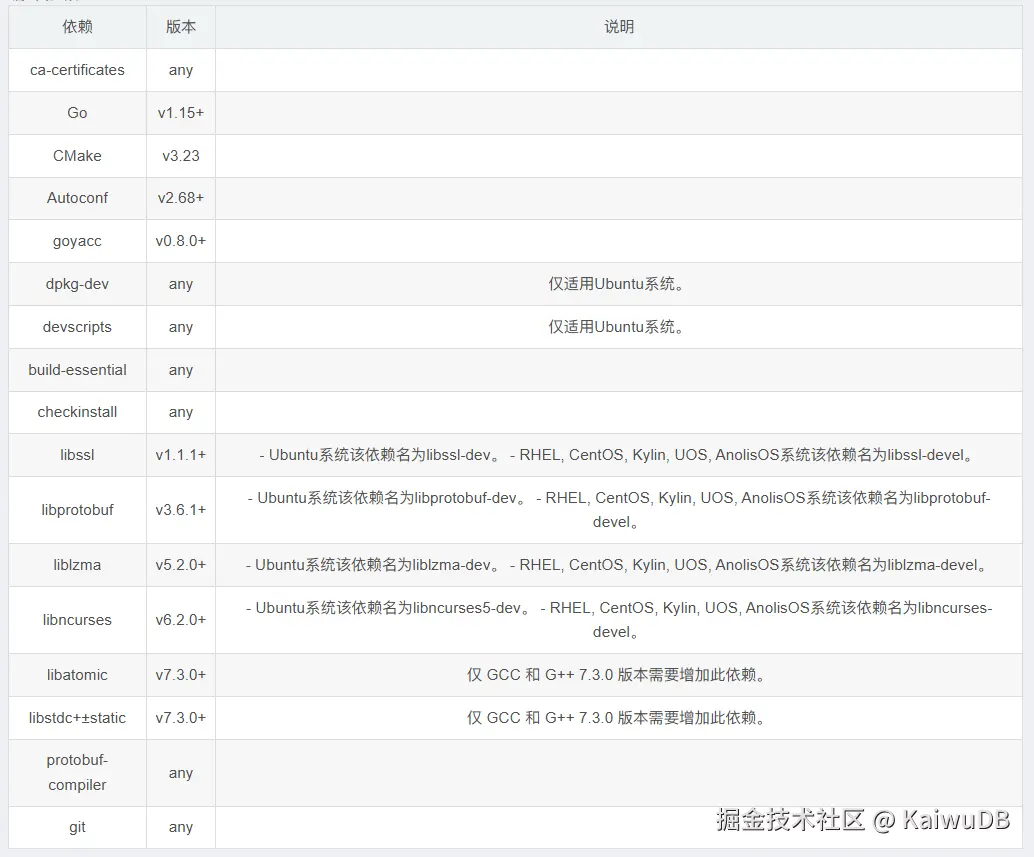Click the 依赖 column header
The image size is (1034, 857).
click(77, 27)
